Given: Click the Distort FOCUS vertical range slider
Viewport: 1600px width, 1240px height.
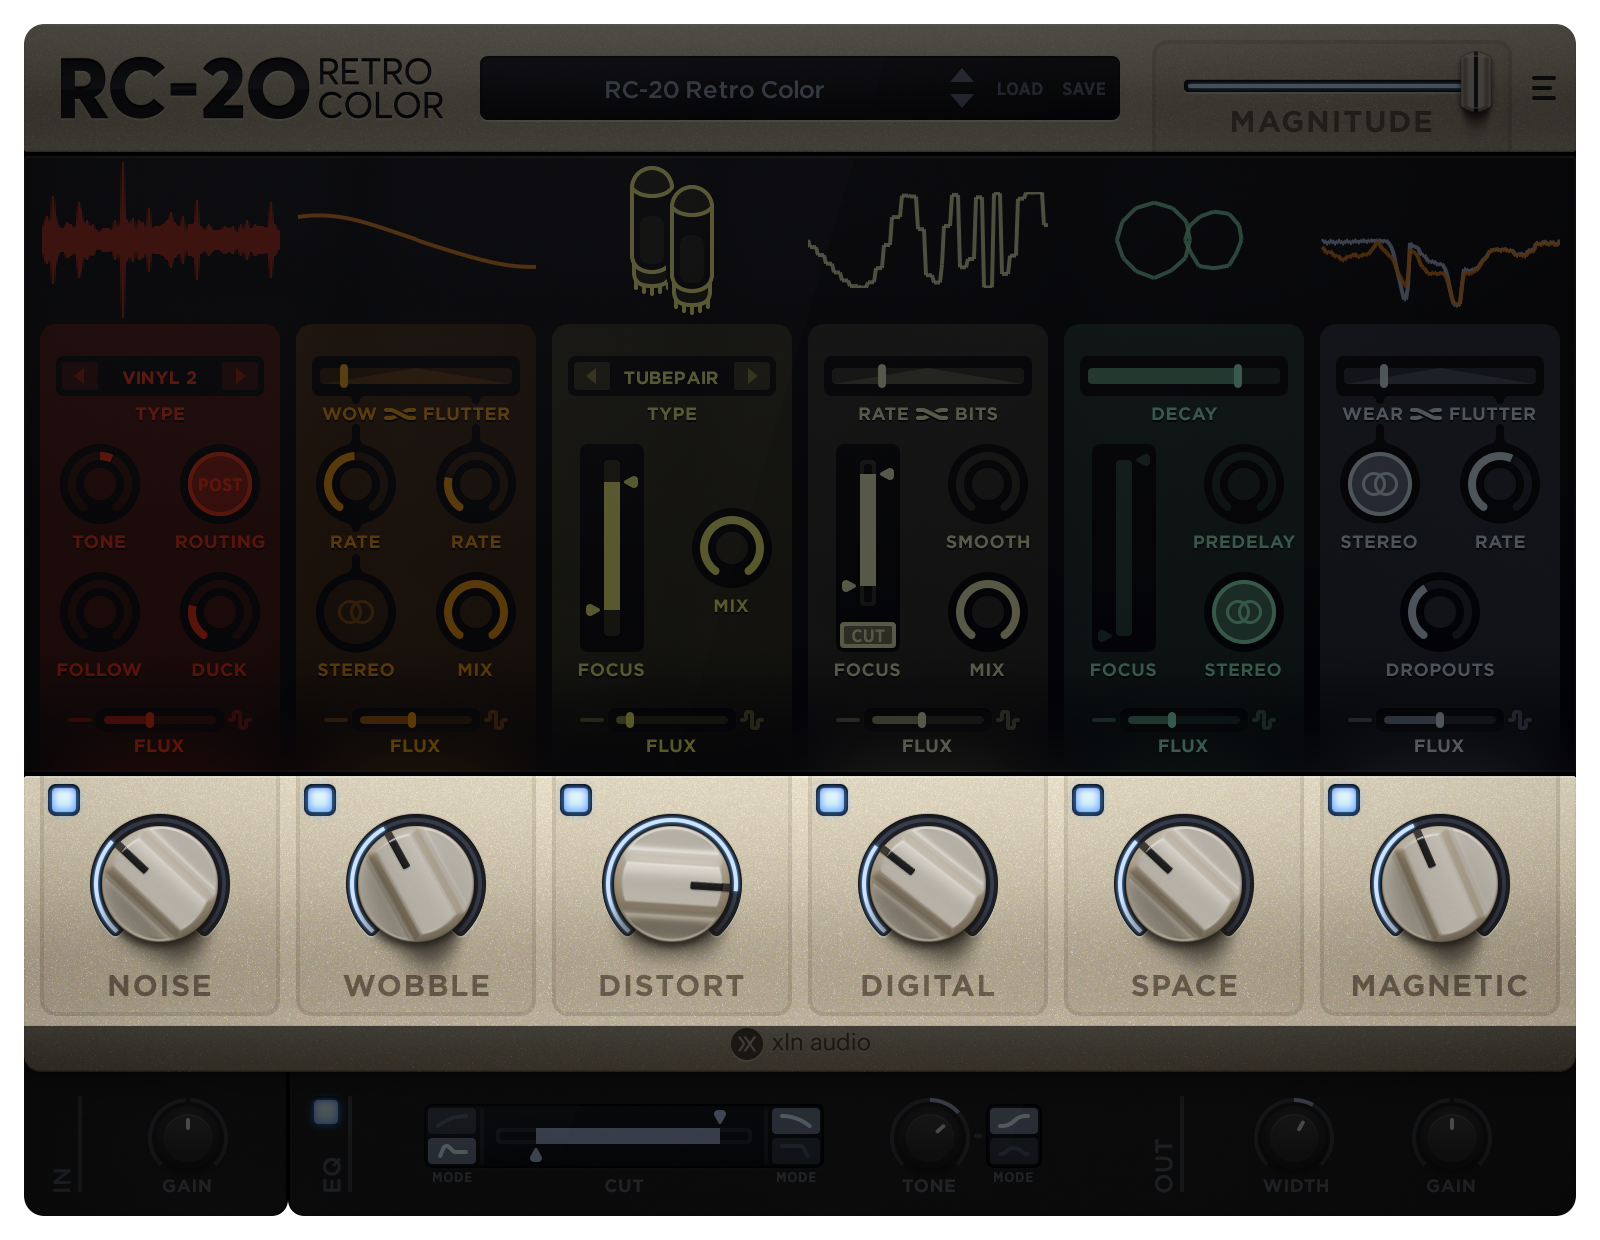Looking at the screenshot, I should point(612,548).
